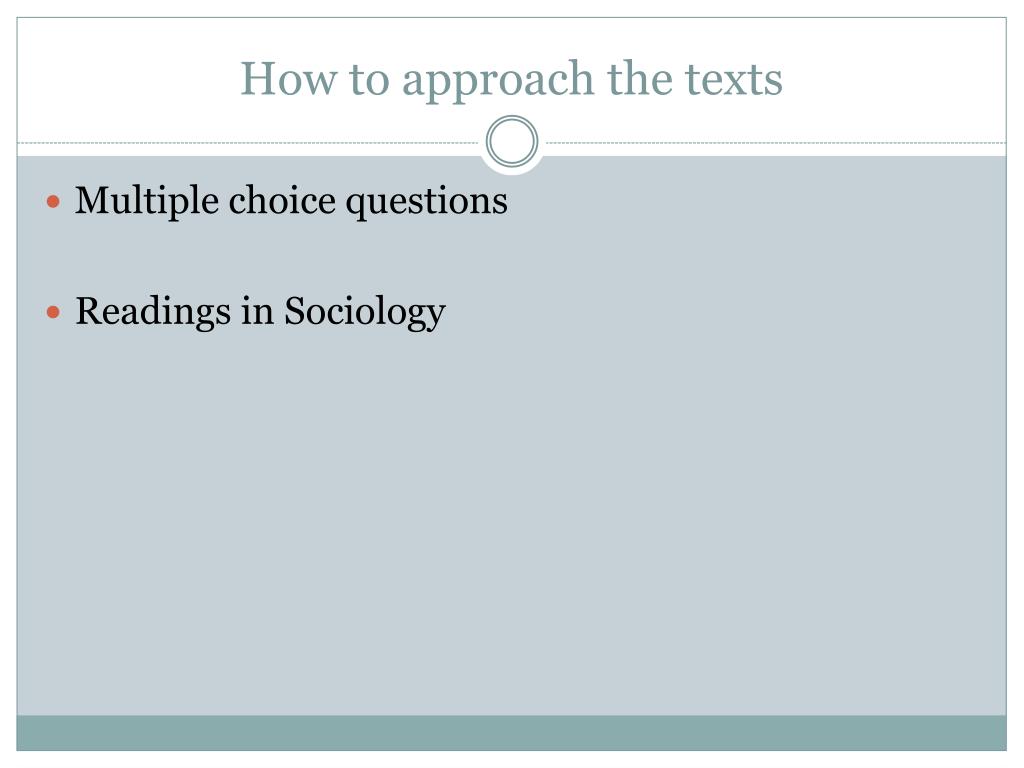Click the orange bullet before Readings in Sociology

coord(54,312)
